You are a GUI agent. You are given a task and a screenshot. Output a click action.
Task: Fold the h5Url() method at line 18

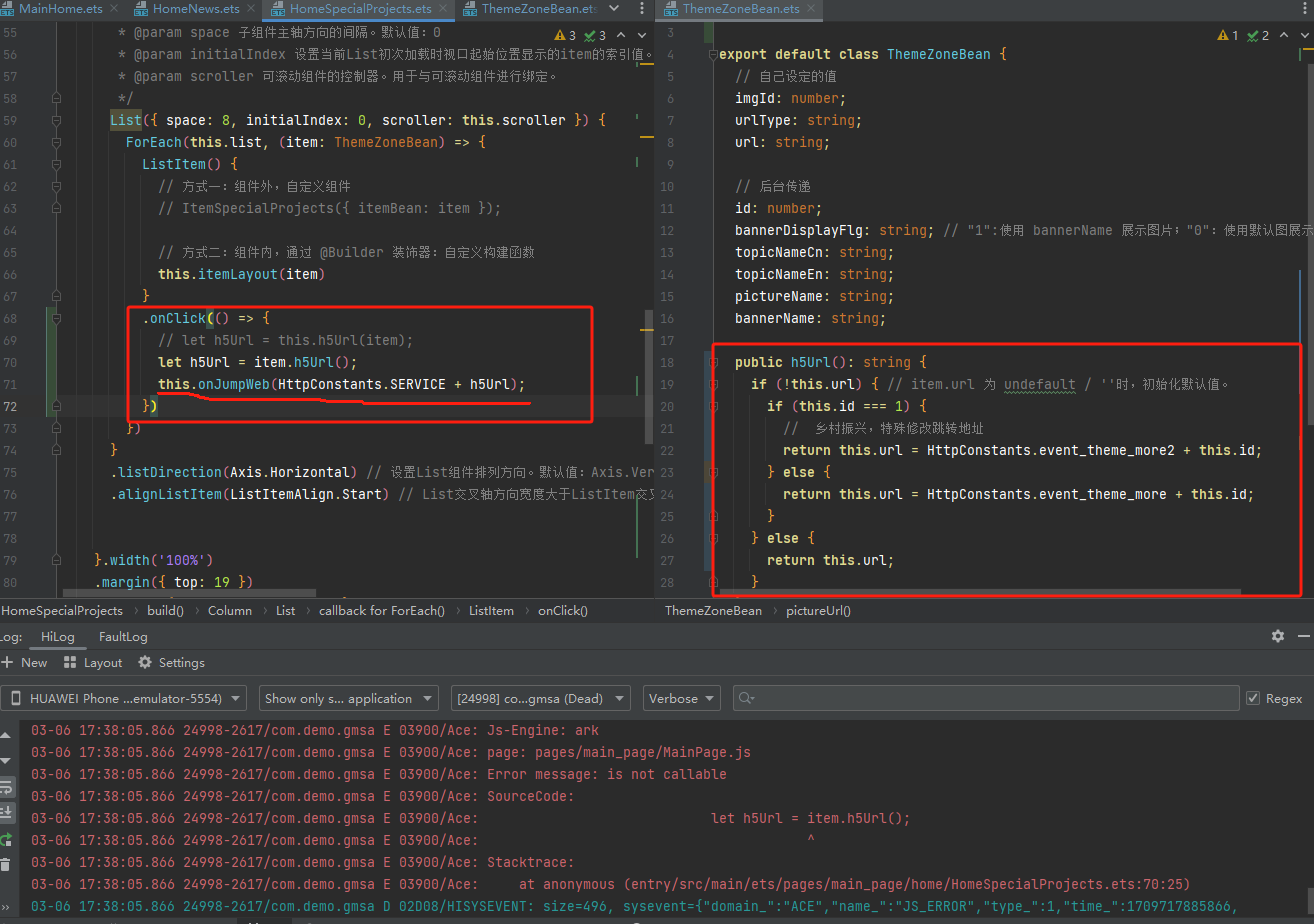(713, 362)
